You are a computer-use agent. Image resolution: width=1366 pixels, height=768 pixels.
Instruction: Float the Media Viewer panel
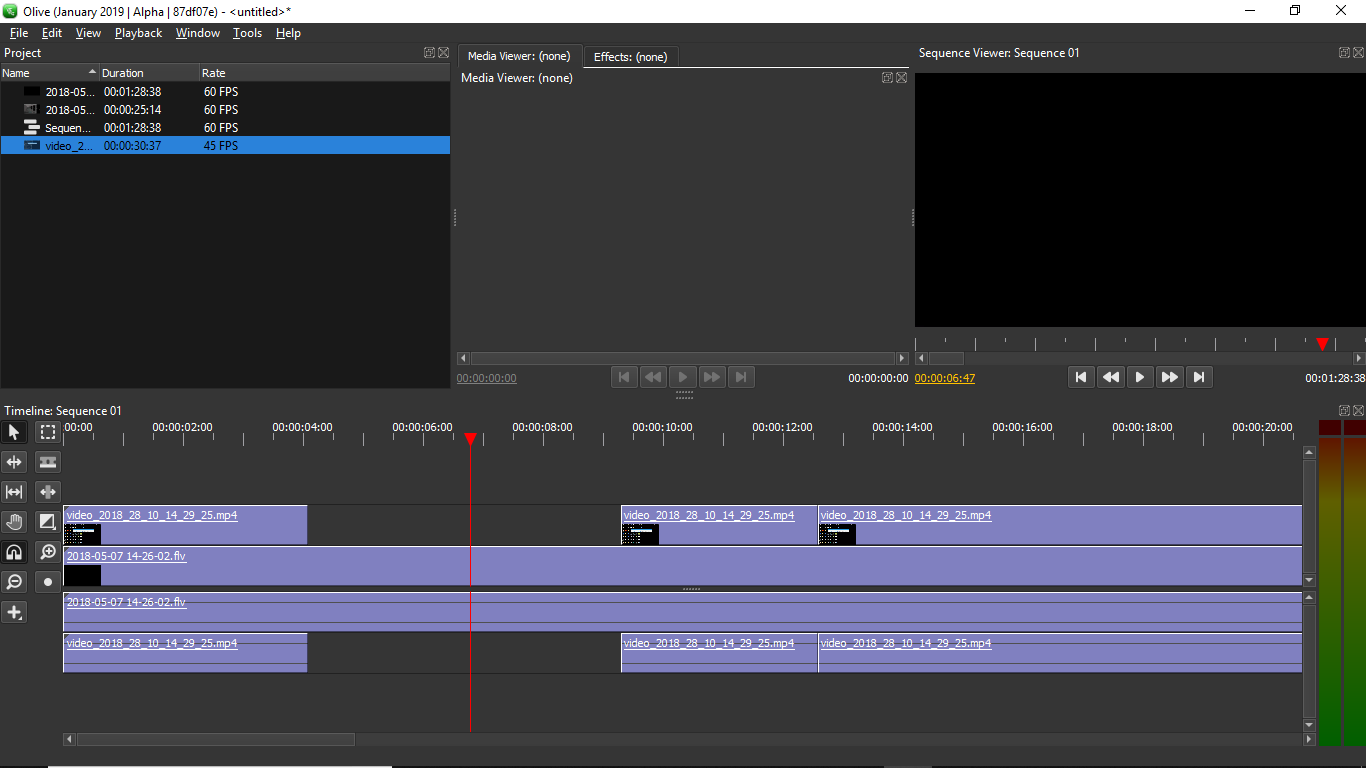[887, 78]
